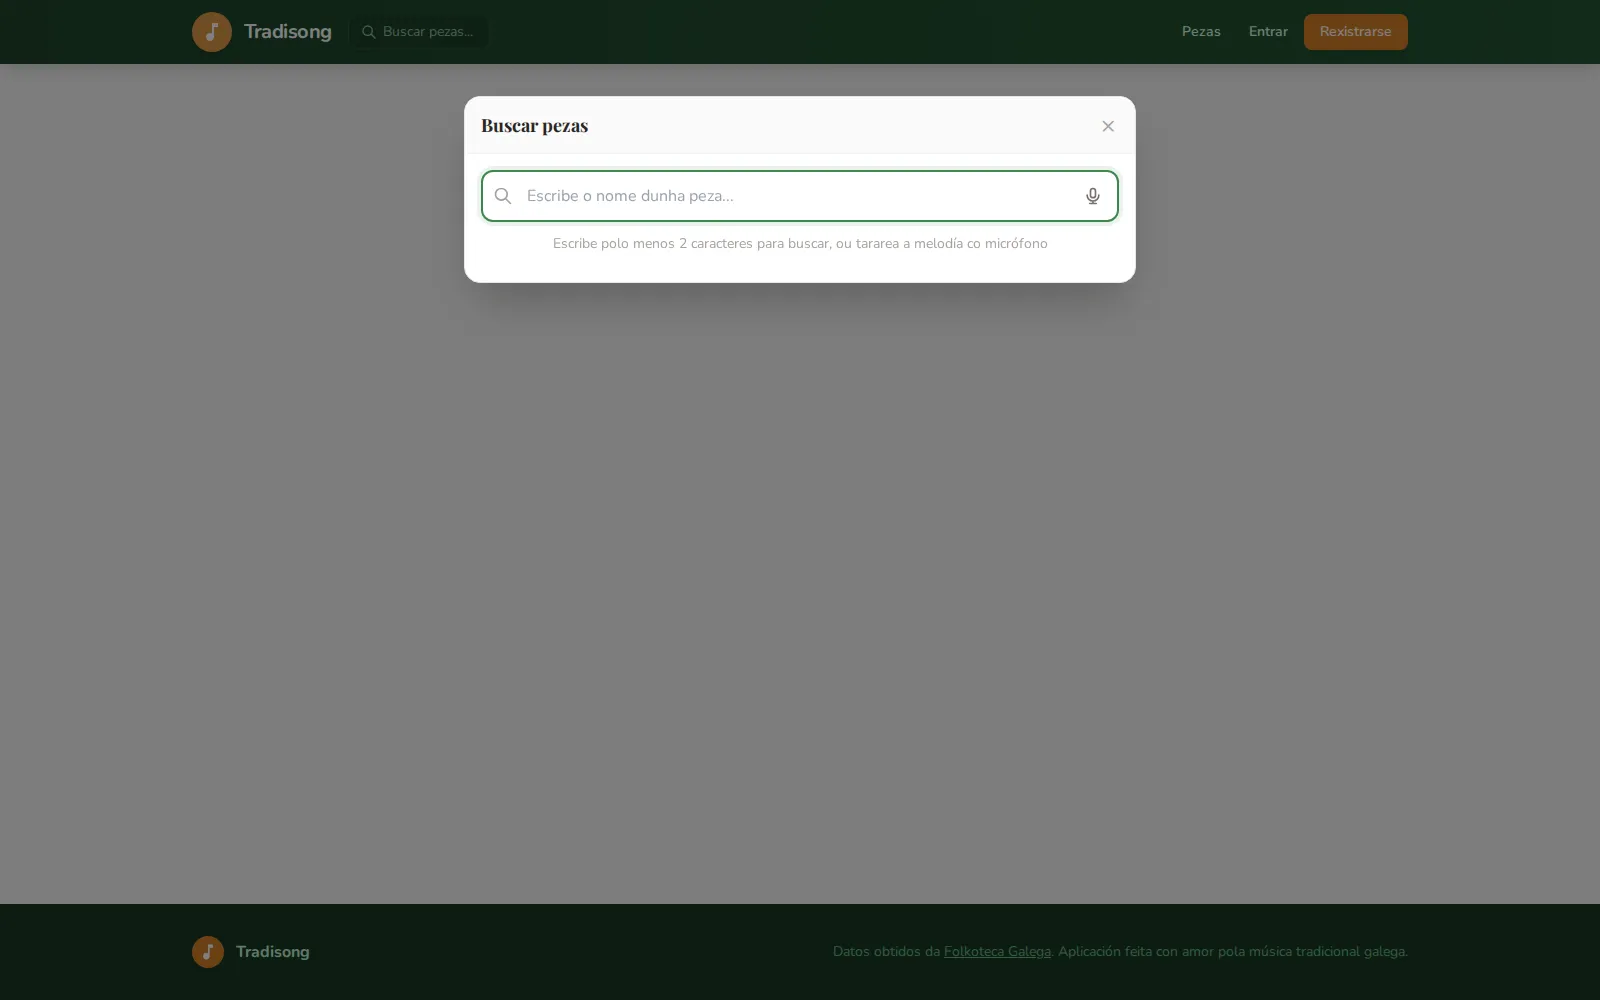
Task: Click the Tradisong logo icon in the header
Action: [x=212, y=32]
